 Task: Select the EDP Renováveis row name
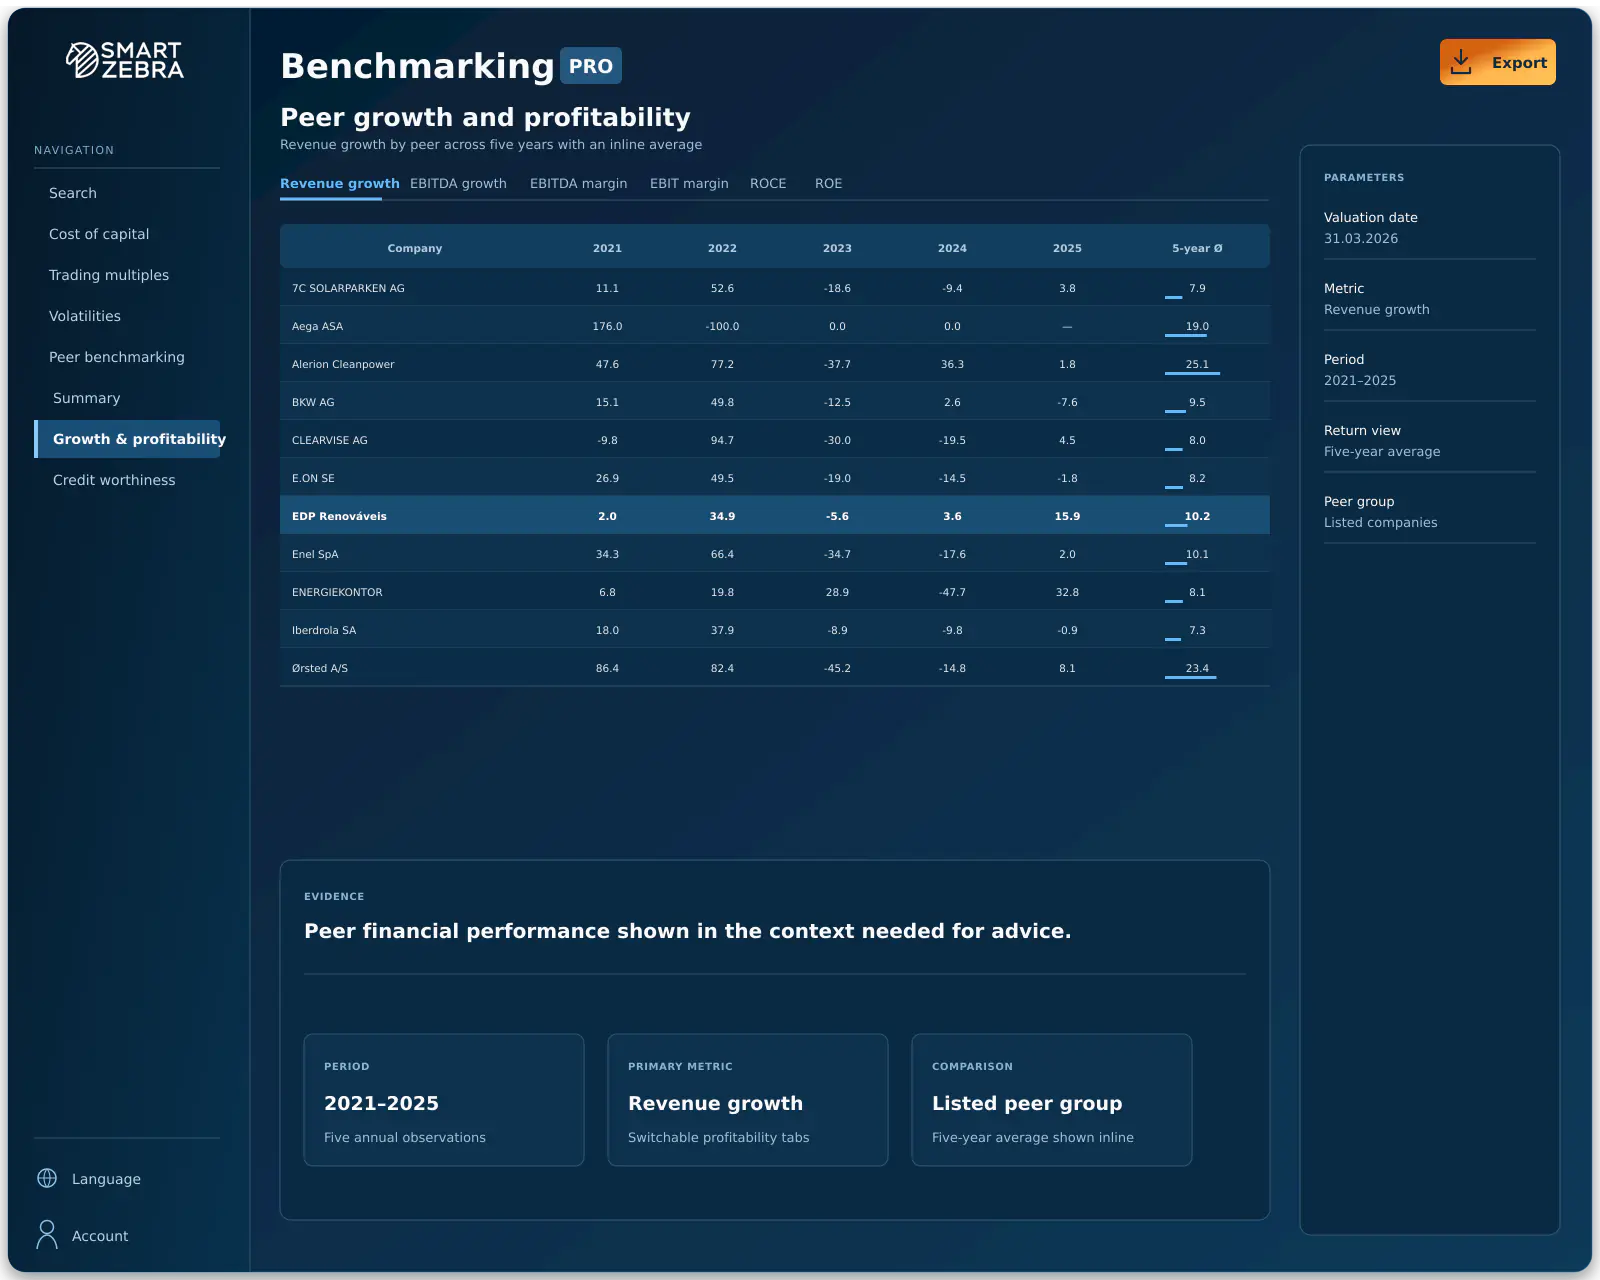[339, 516]
